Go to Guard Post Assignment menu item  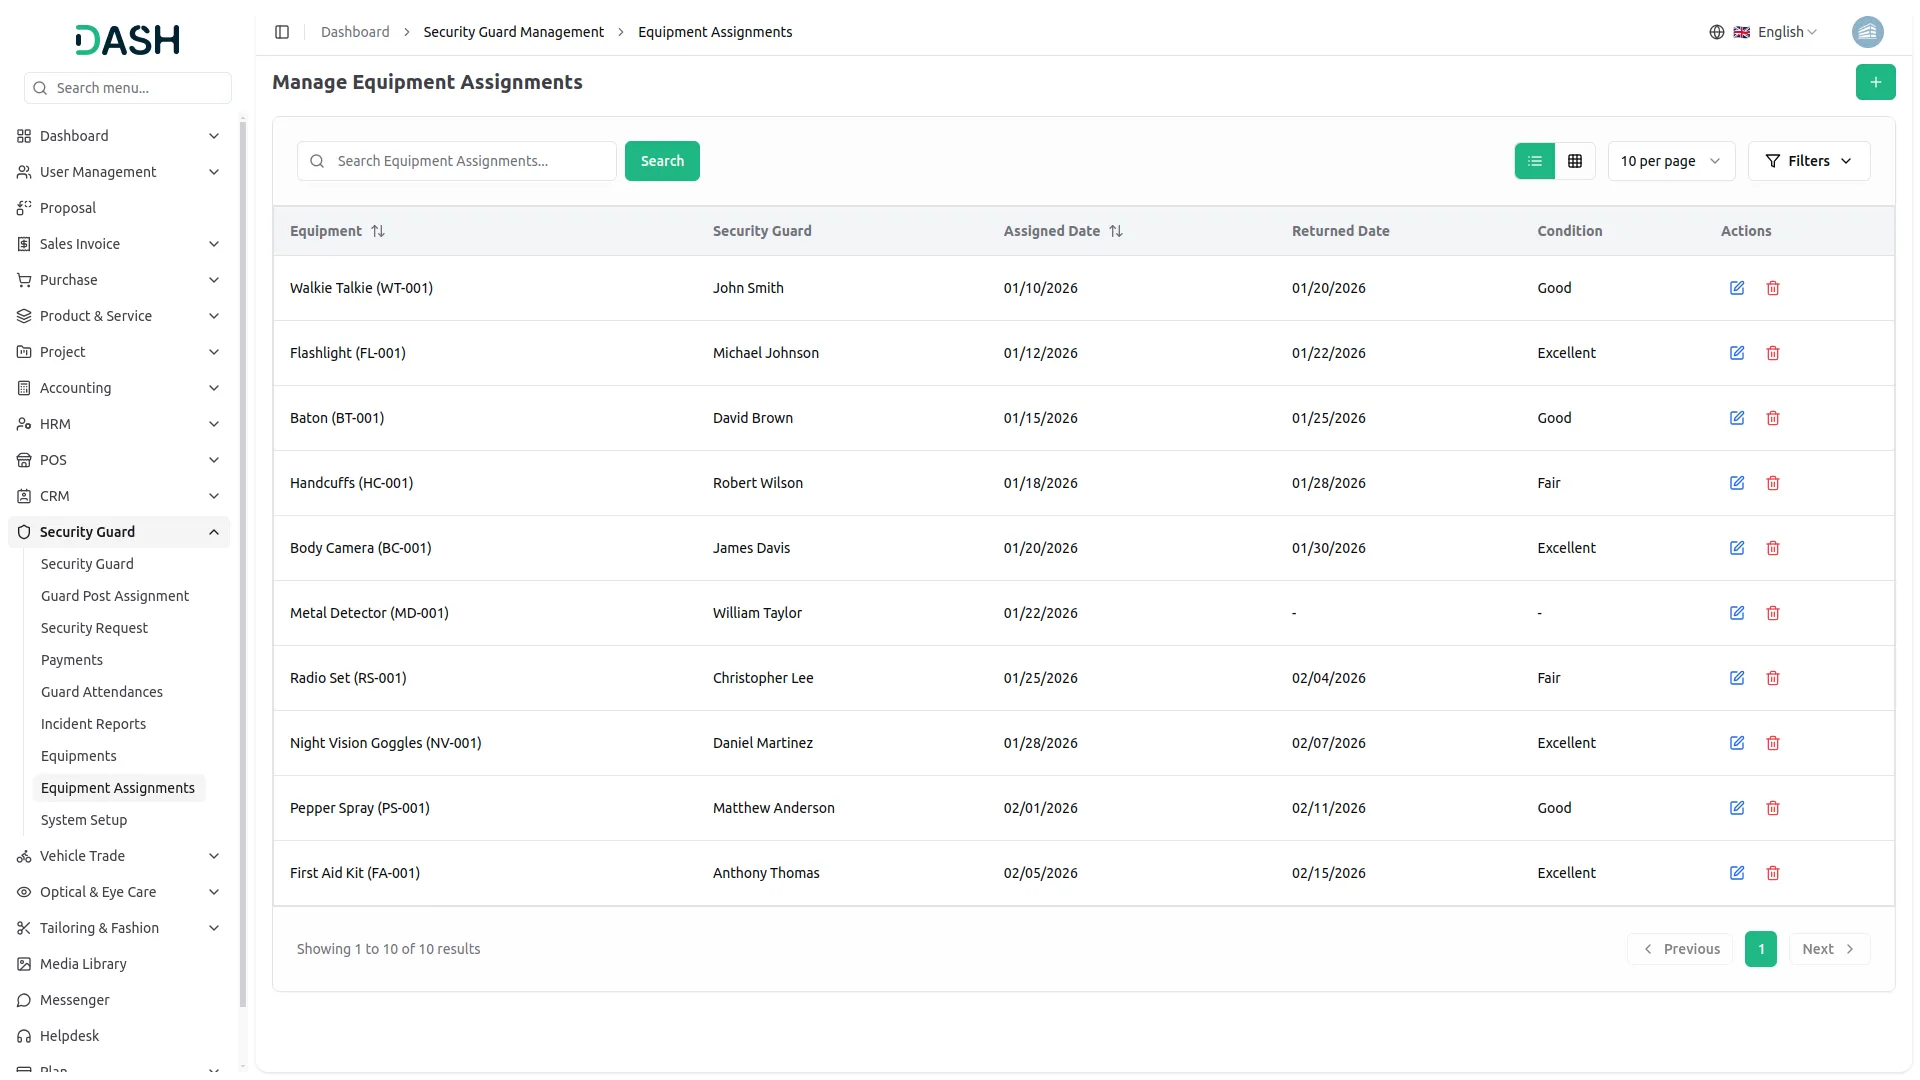tap(114, 596)
